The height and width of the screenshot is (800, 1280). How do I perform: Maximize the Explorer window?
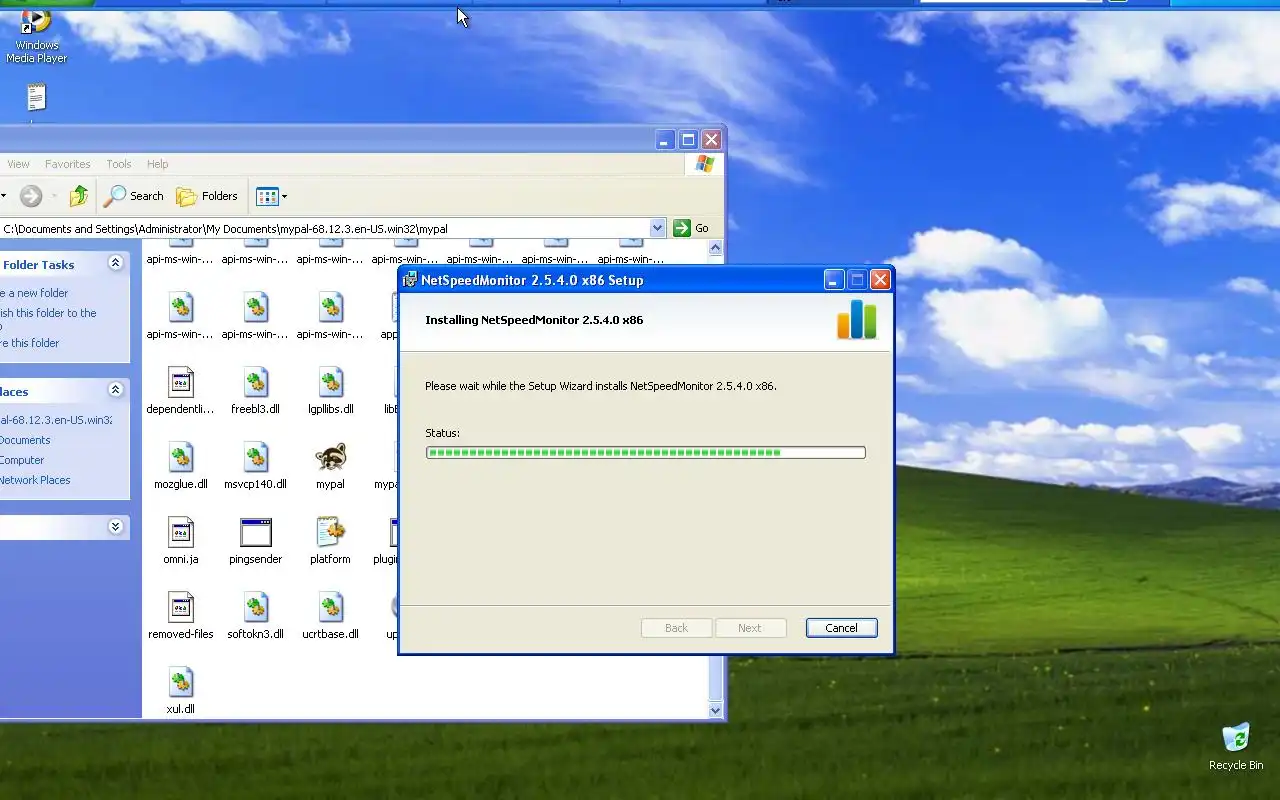click(x=688, y=140)
